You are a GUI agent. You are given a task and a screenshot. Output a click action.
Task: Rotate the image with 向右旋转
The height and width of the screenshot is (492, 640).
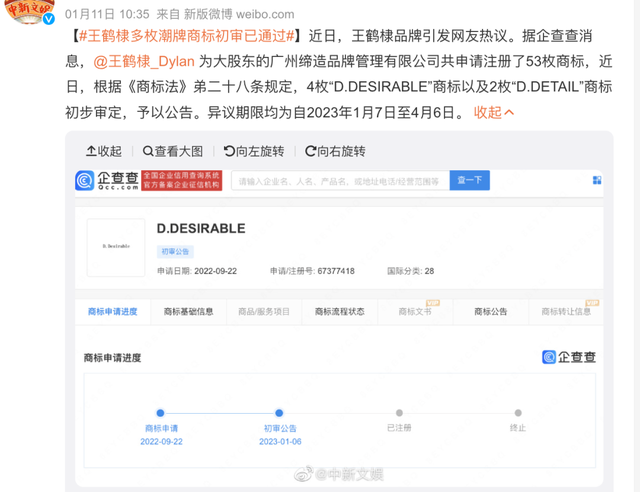coord(335,151)
